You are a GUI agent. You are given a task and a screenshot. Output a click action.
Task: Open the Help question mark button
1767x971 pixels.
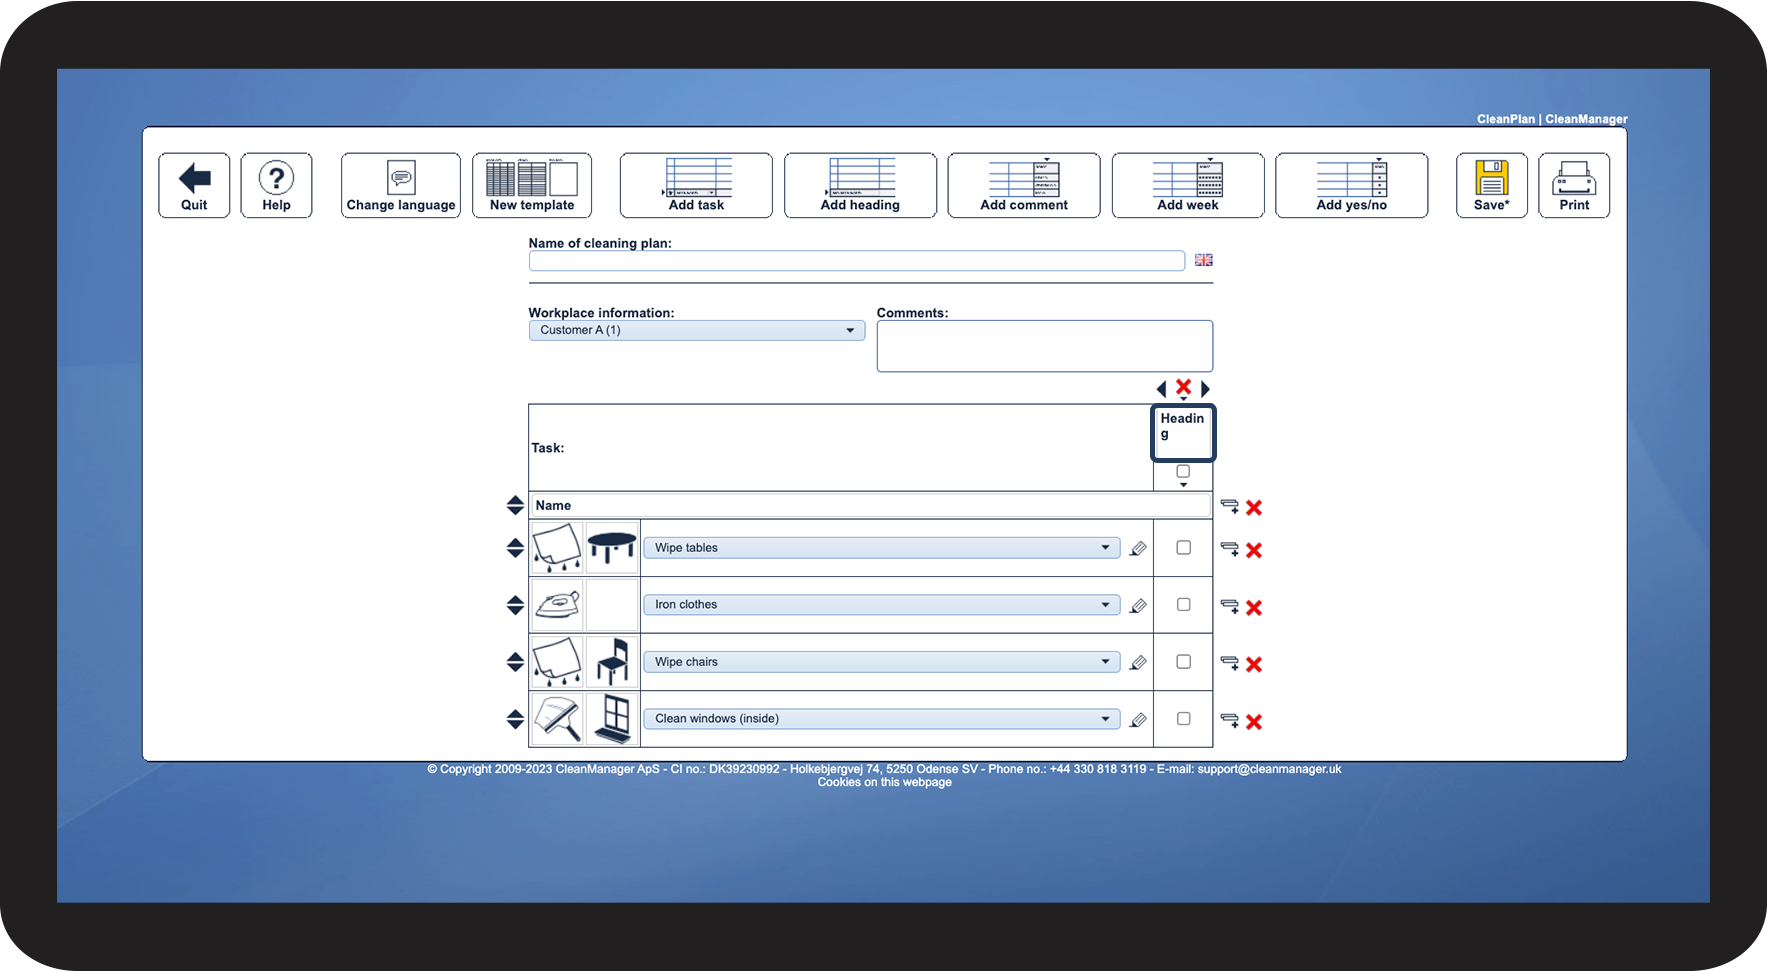(x=276, y=185)
